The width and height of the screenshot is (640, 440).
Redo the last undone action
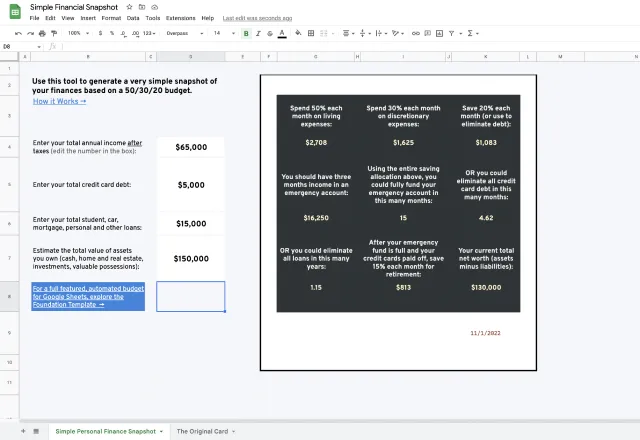[30, 33]
